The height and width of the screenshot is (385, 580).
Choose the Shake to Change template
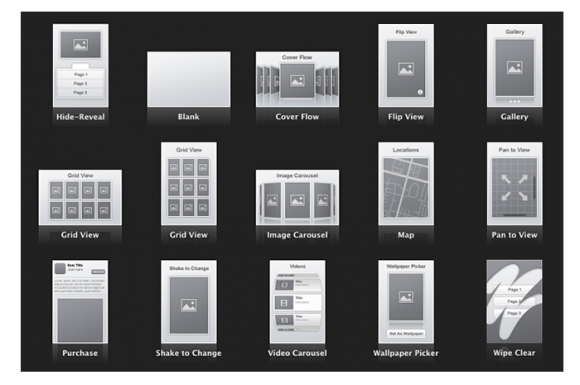point(189,302)
